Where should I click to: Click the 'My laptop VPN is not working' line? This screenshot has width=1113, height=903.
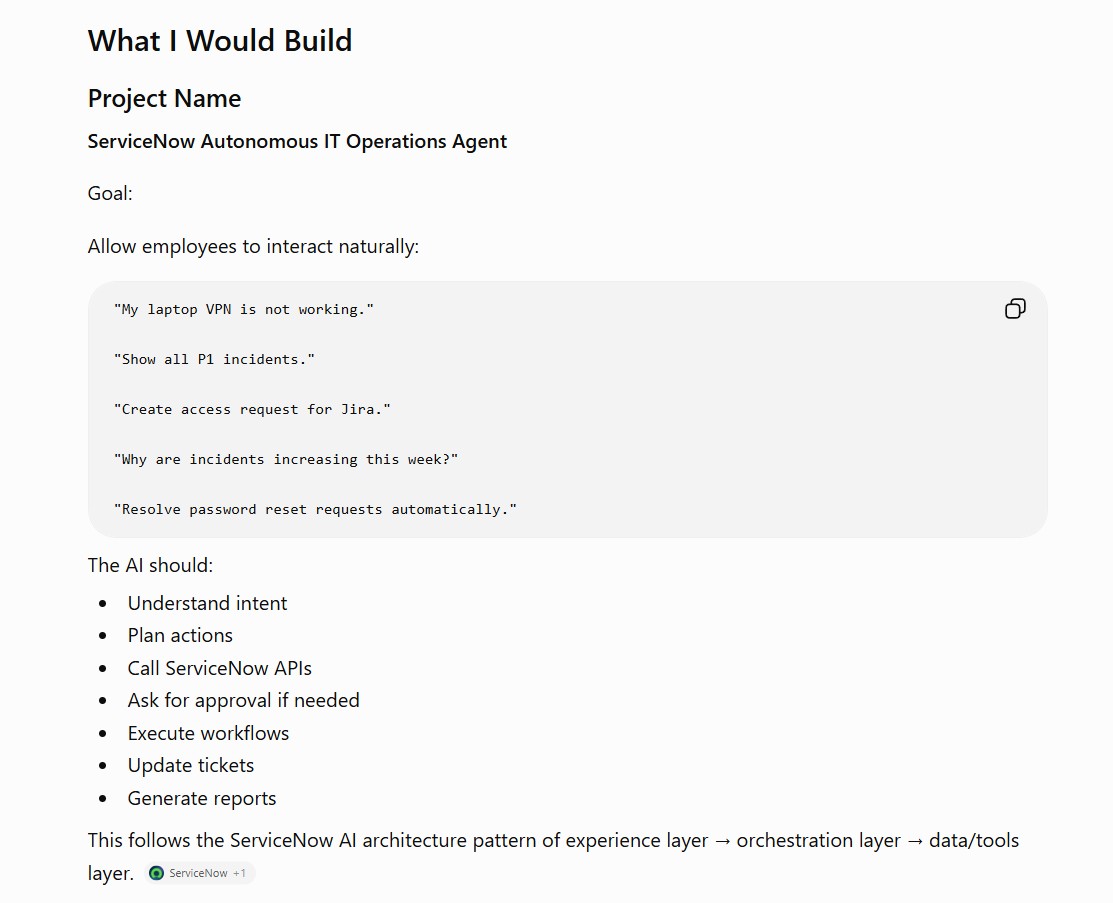tap(244, 310)
